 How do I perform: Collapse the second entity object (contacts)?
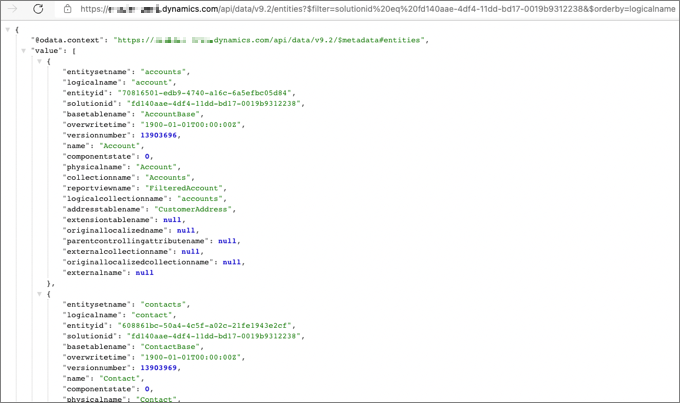pyautogui.click(x=39, y=293)
